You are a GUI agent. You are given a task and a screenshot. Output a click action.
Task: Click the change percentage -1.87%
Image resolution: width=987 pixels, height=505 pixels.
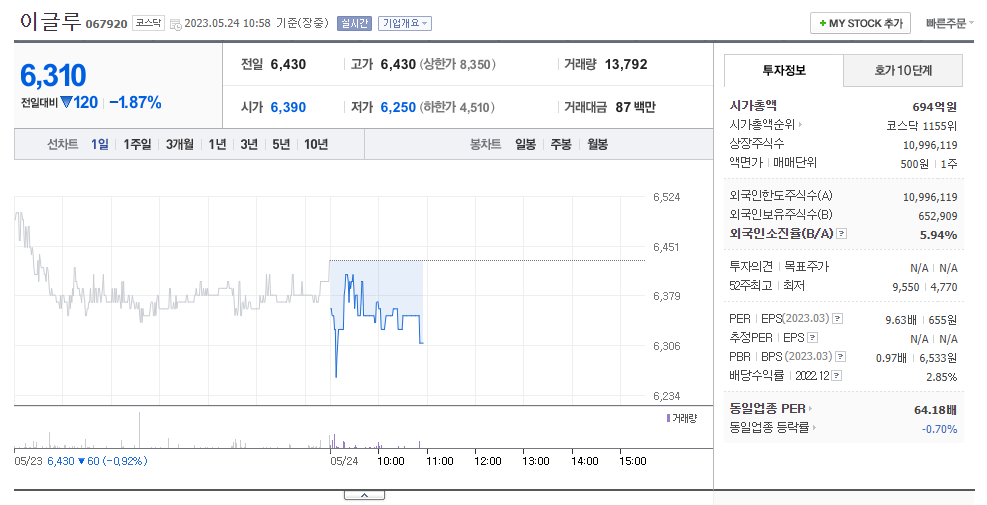click(135, 103)
